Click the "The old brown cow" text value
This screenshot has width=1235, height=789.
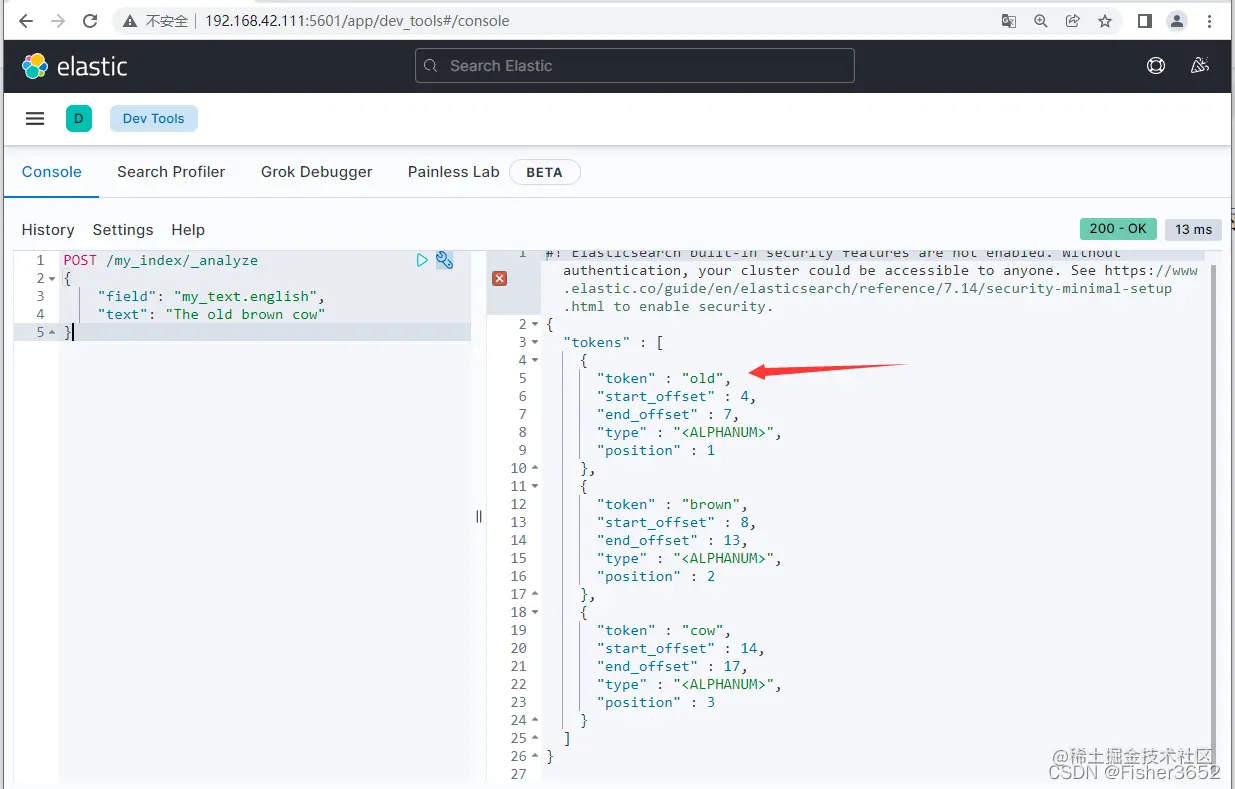coord(245,314)
